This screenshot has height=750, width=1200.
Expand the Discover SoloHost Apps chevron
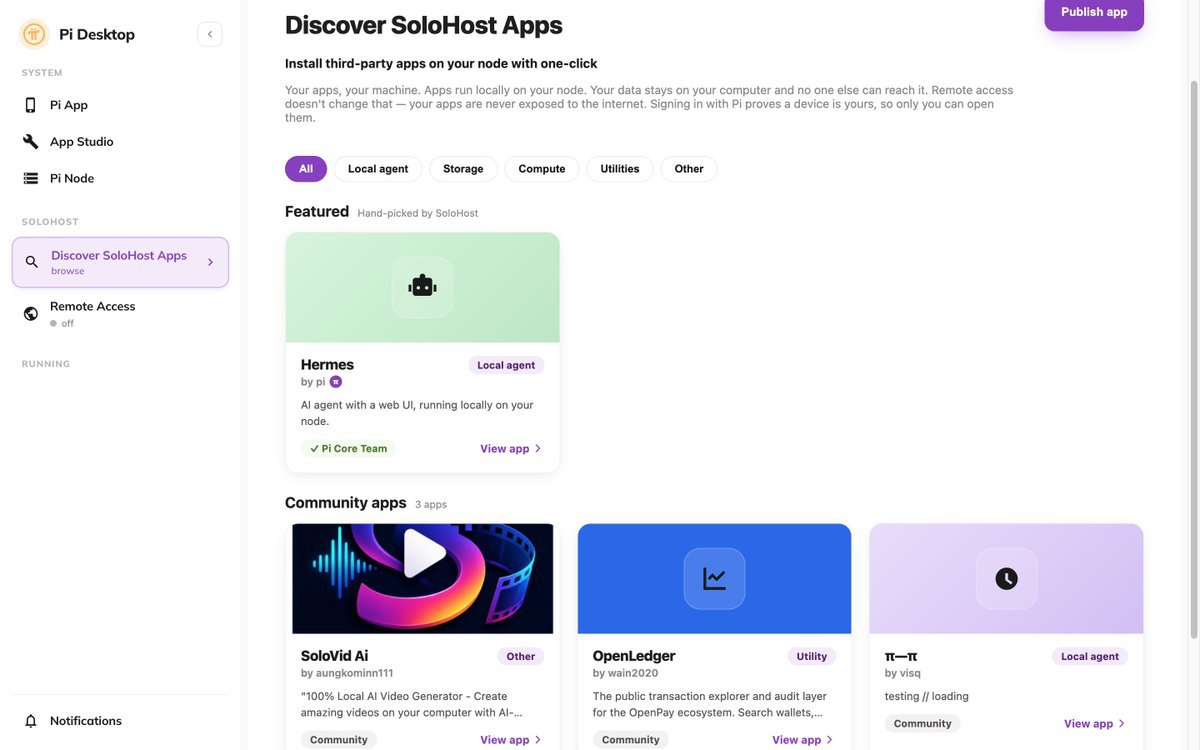point(210,262)
